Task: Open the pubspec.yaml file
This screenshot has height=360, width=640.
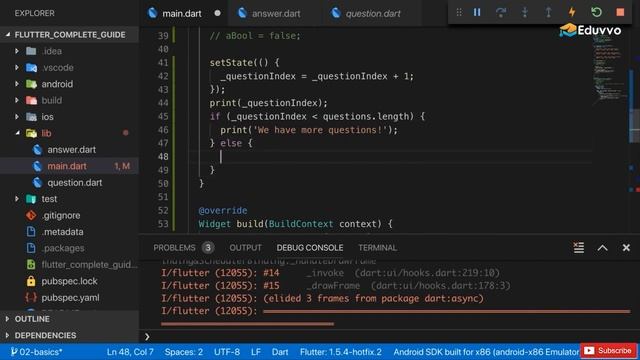Action: (x=69, y=298)
